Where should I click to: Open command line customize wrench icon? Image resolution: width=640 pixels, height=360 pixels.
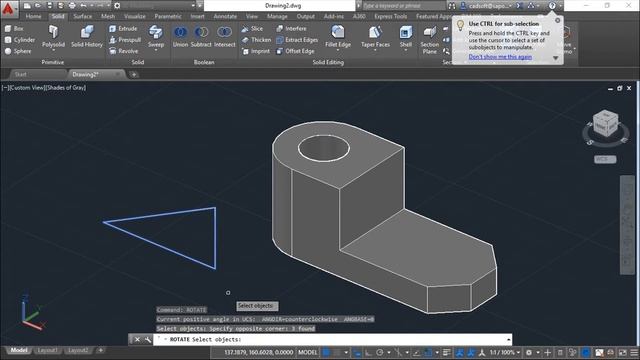point(147,340)
